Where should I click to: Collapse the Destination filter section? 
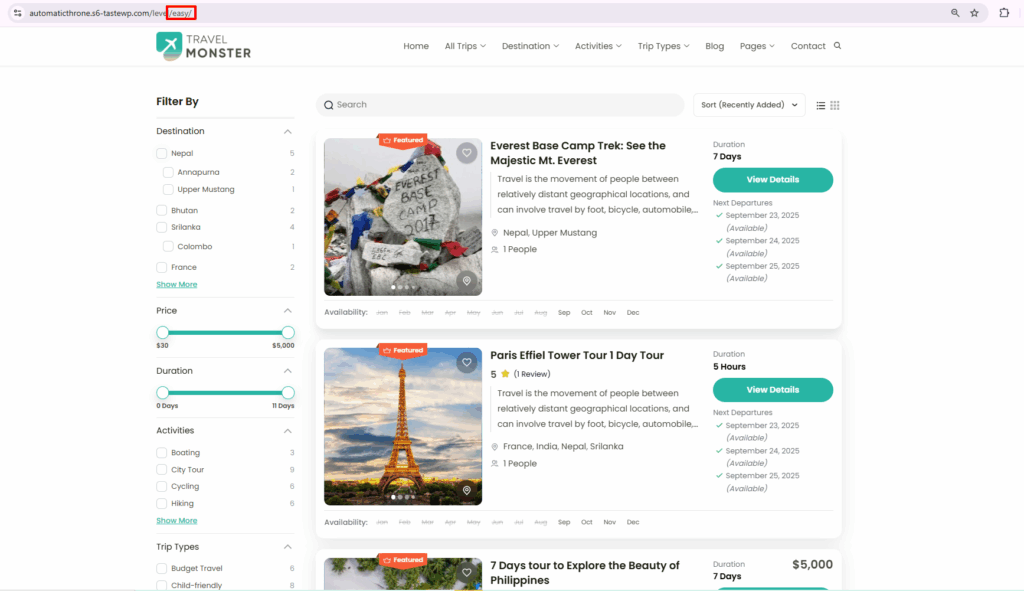[287, 132]
